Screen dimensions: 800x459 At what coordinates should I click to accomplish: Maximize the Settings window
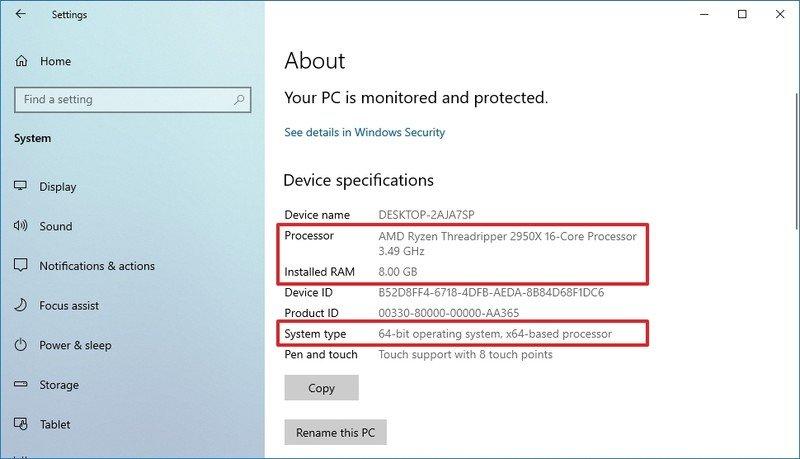click(x=742, y=14)
